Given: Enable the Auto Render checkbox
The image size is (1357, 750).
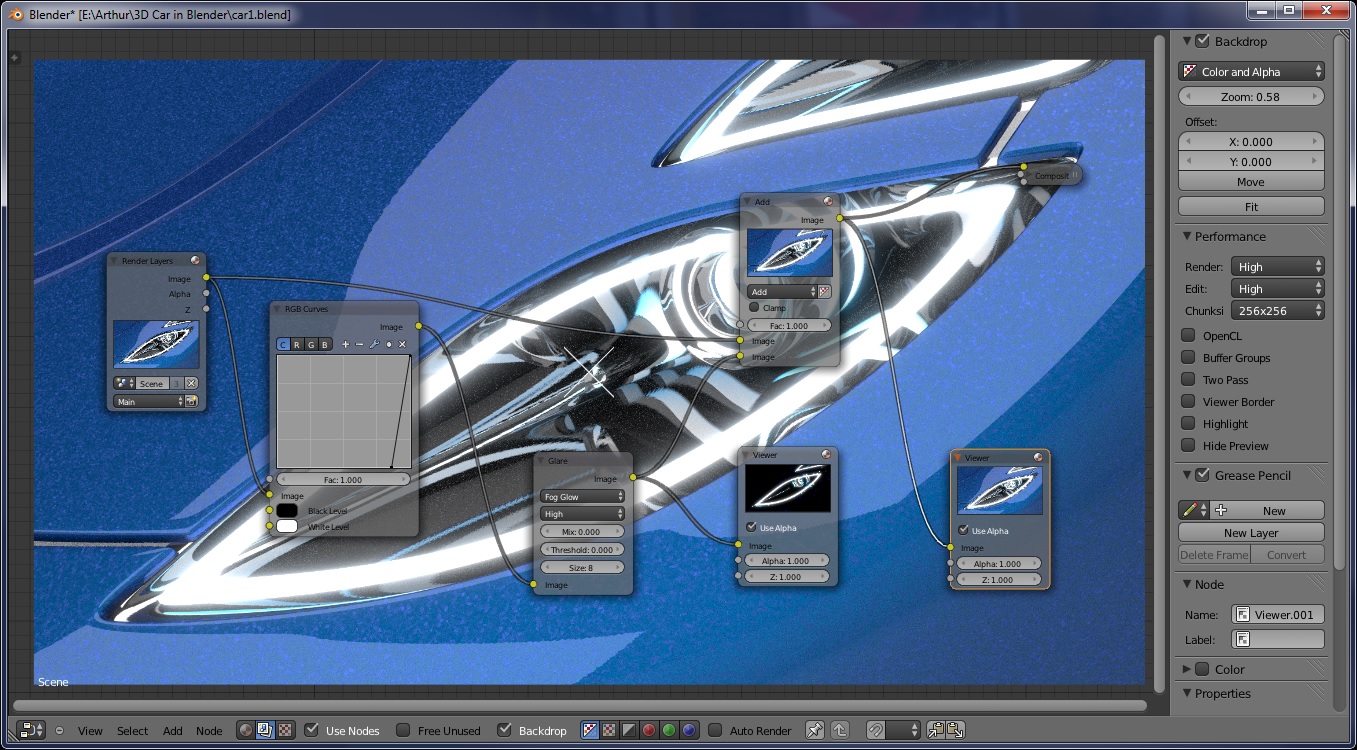Looking at the screenshot, I should (x=715, y=730).
